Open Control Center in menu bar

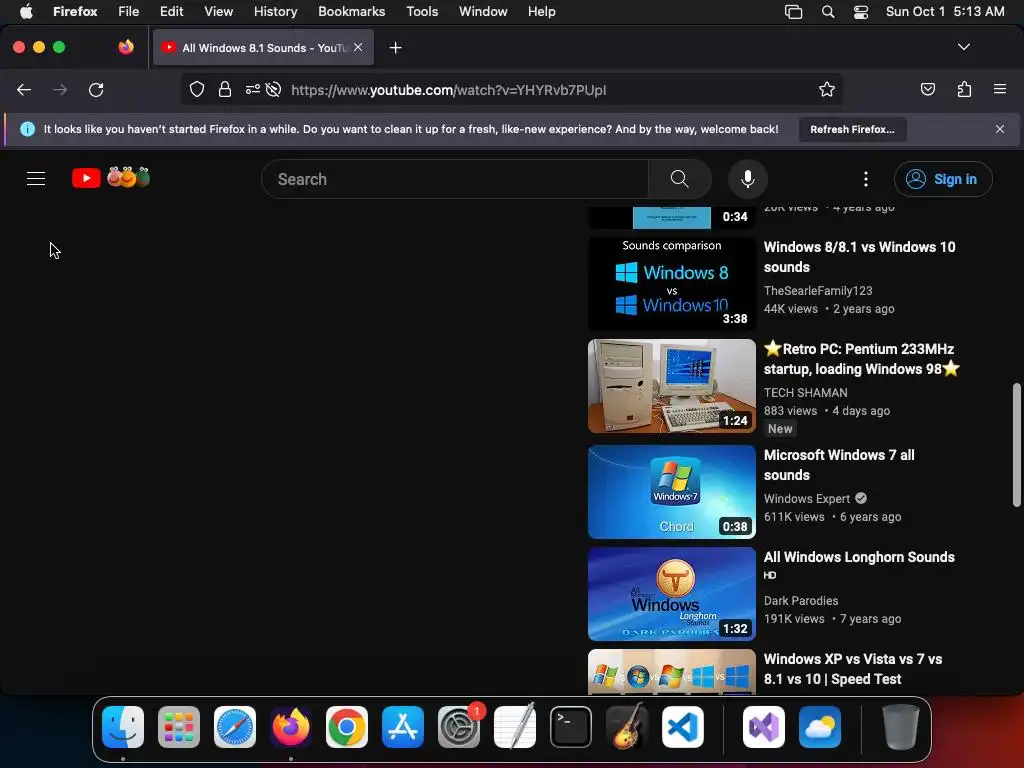(x=861, y=12)
